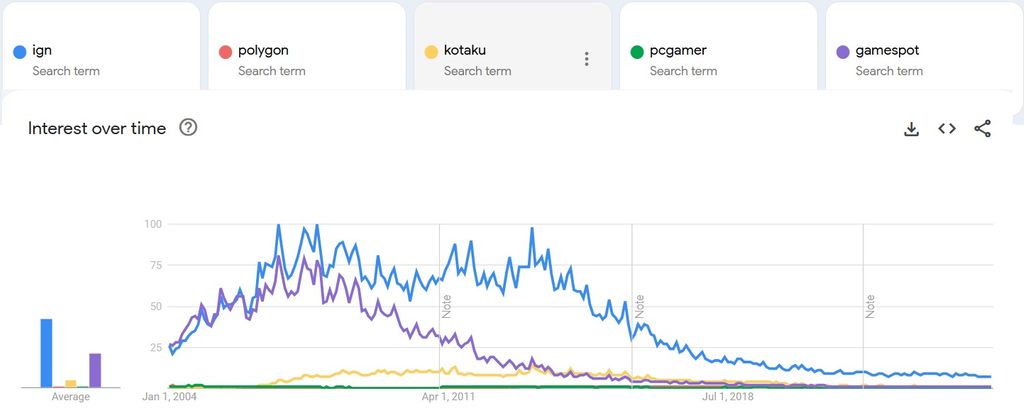The height and width of the screenshot is (418, 1024).
Task: Edit the kotaku search term
Action: pos(465,50)
